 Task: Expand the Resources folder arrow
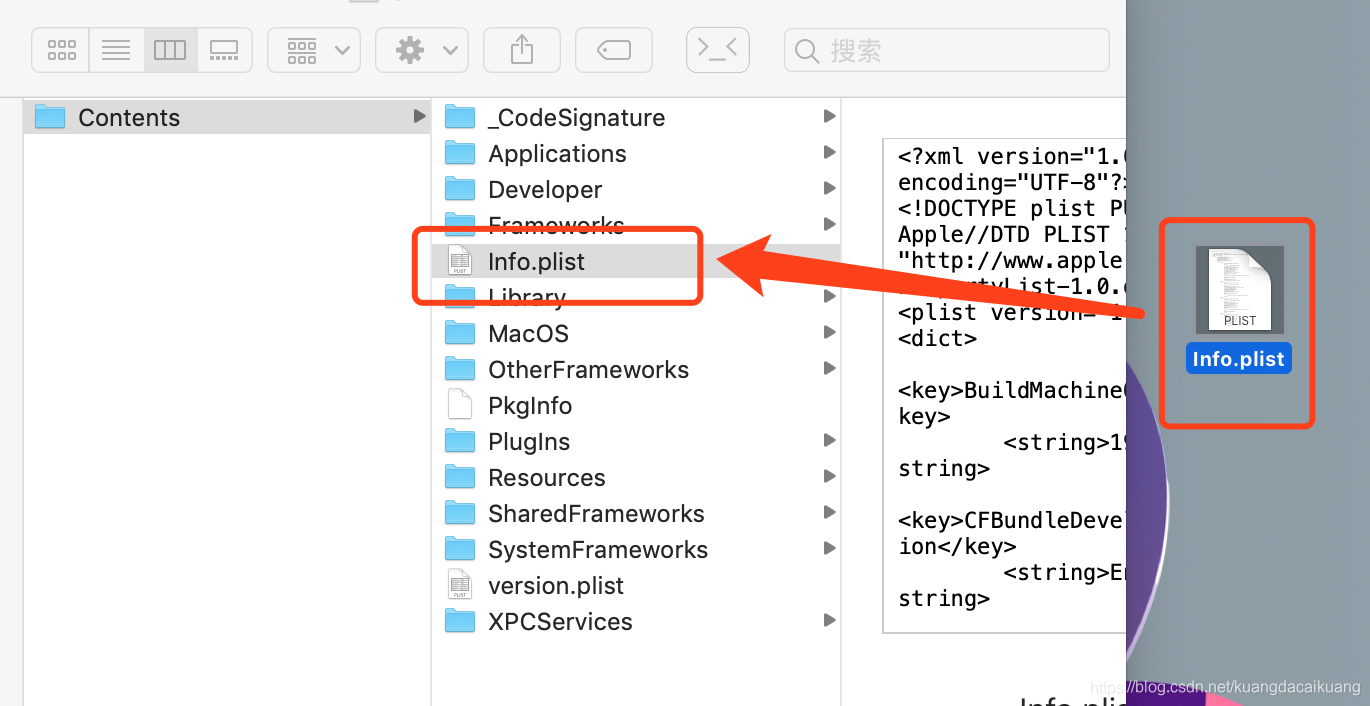(829, 476)
